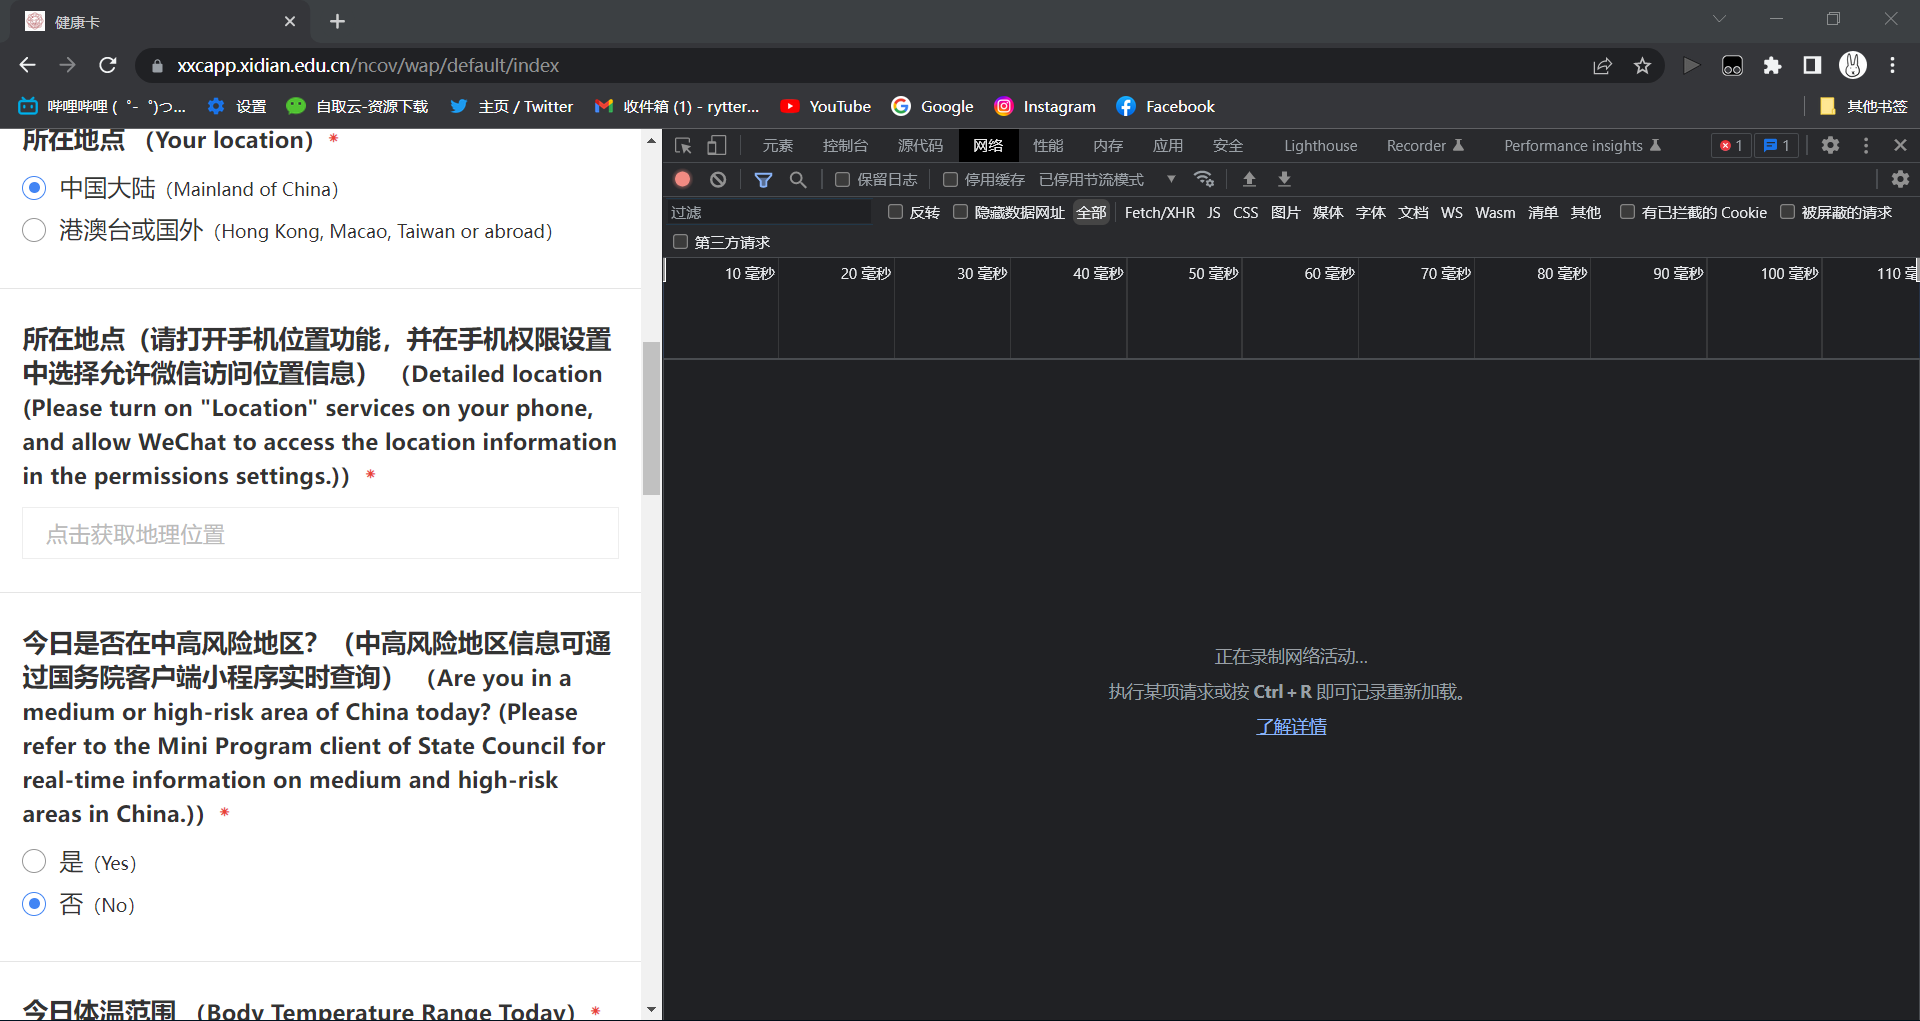This screenshot has height=1021, width=1920.
Task: Open DevTools settings gear icon
Action: pyautogui.click(x=1830, y=145)
